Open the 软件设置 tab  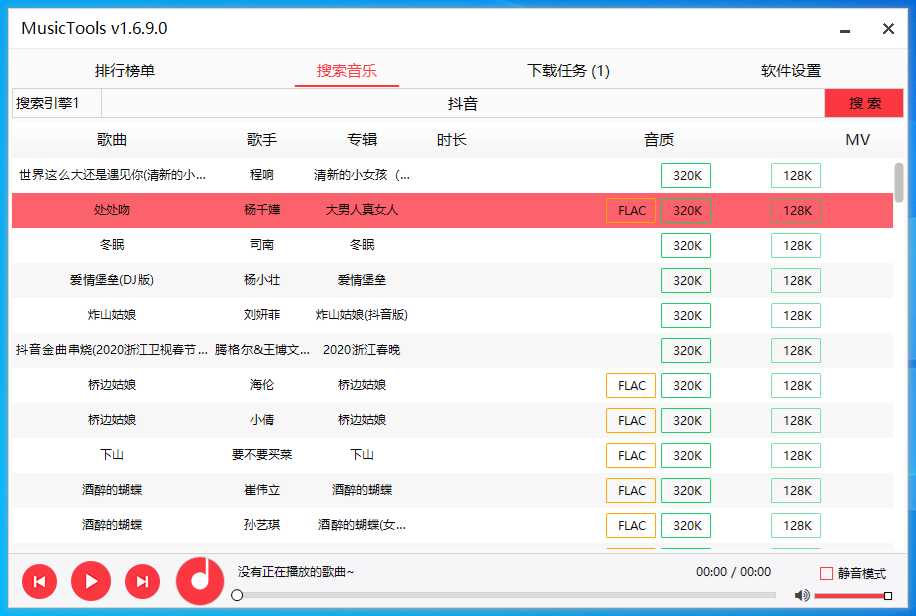(790, 71)
